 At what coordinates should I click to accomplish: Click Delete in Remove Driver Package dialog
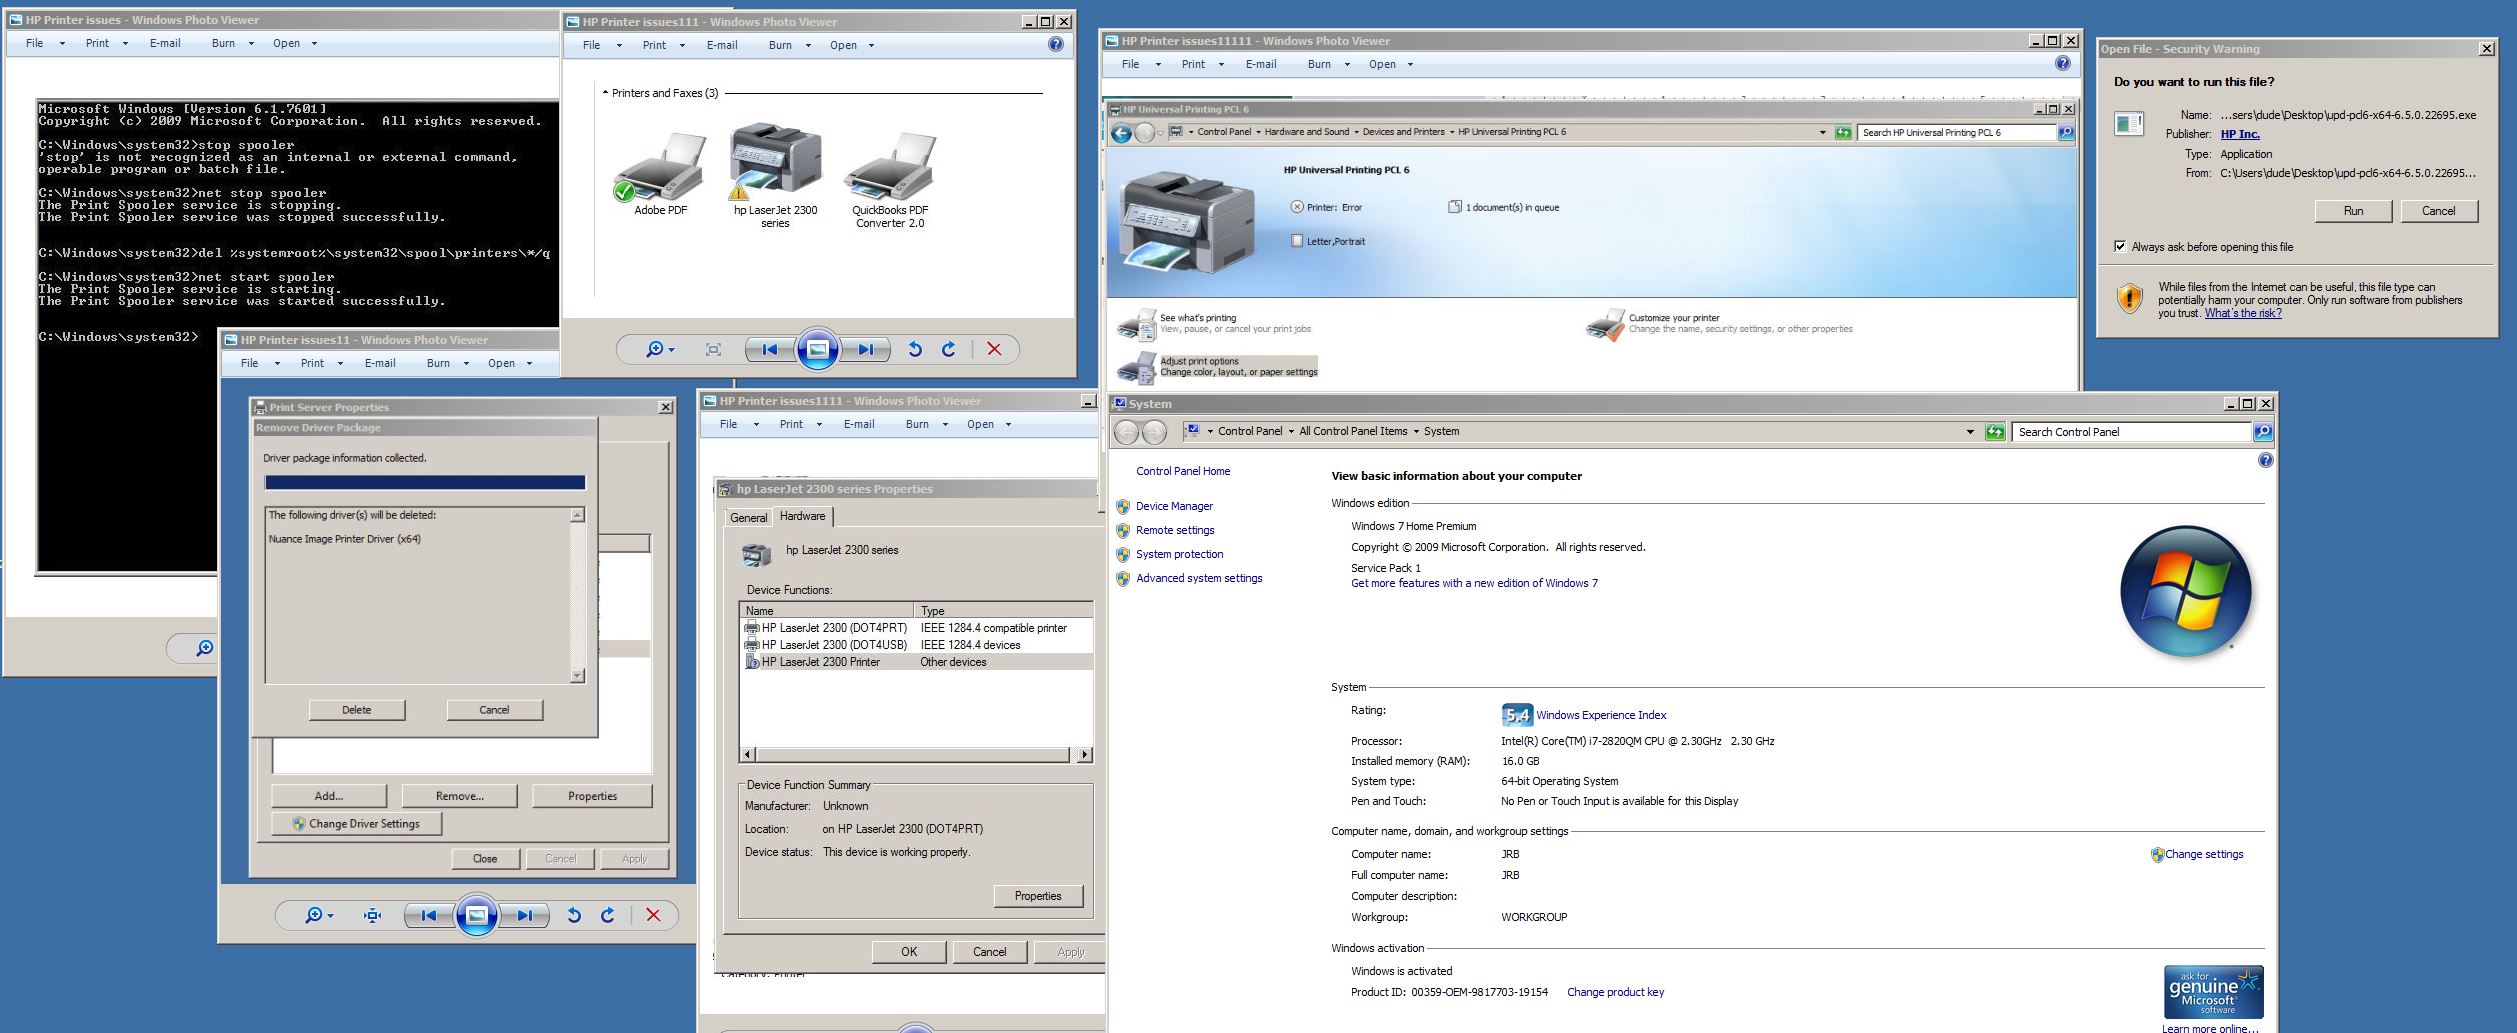[357, 710]
